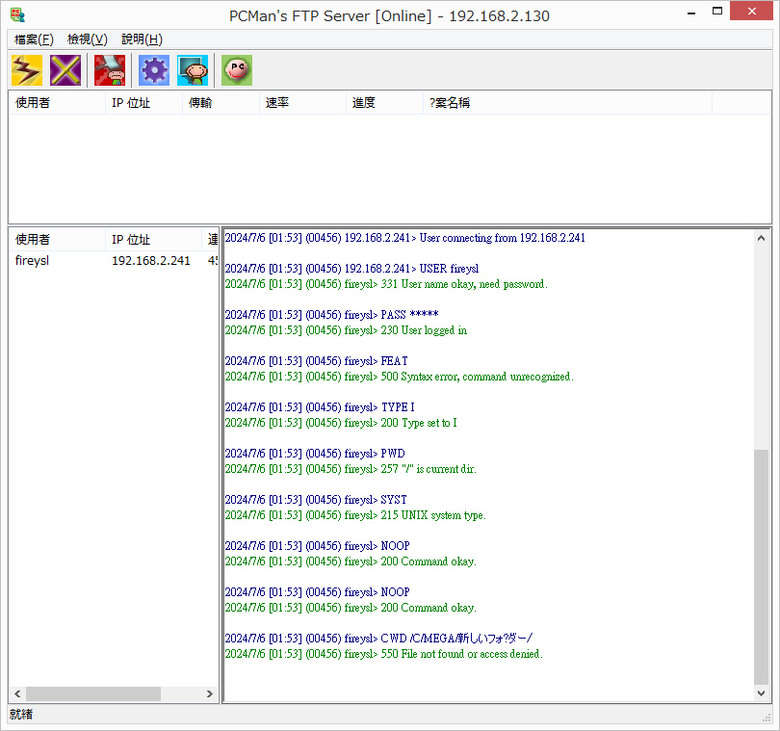Screen dimensions: 780x731
Task: Click the 就緒 status bar text
Action: 21,715
